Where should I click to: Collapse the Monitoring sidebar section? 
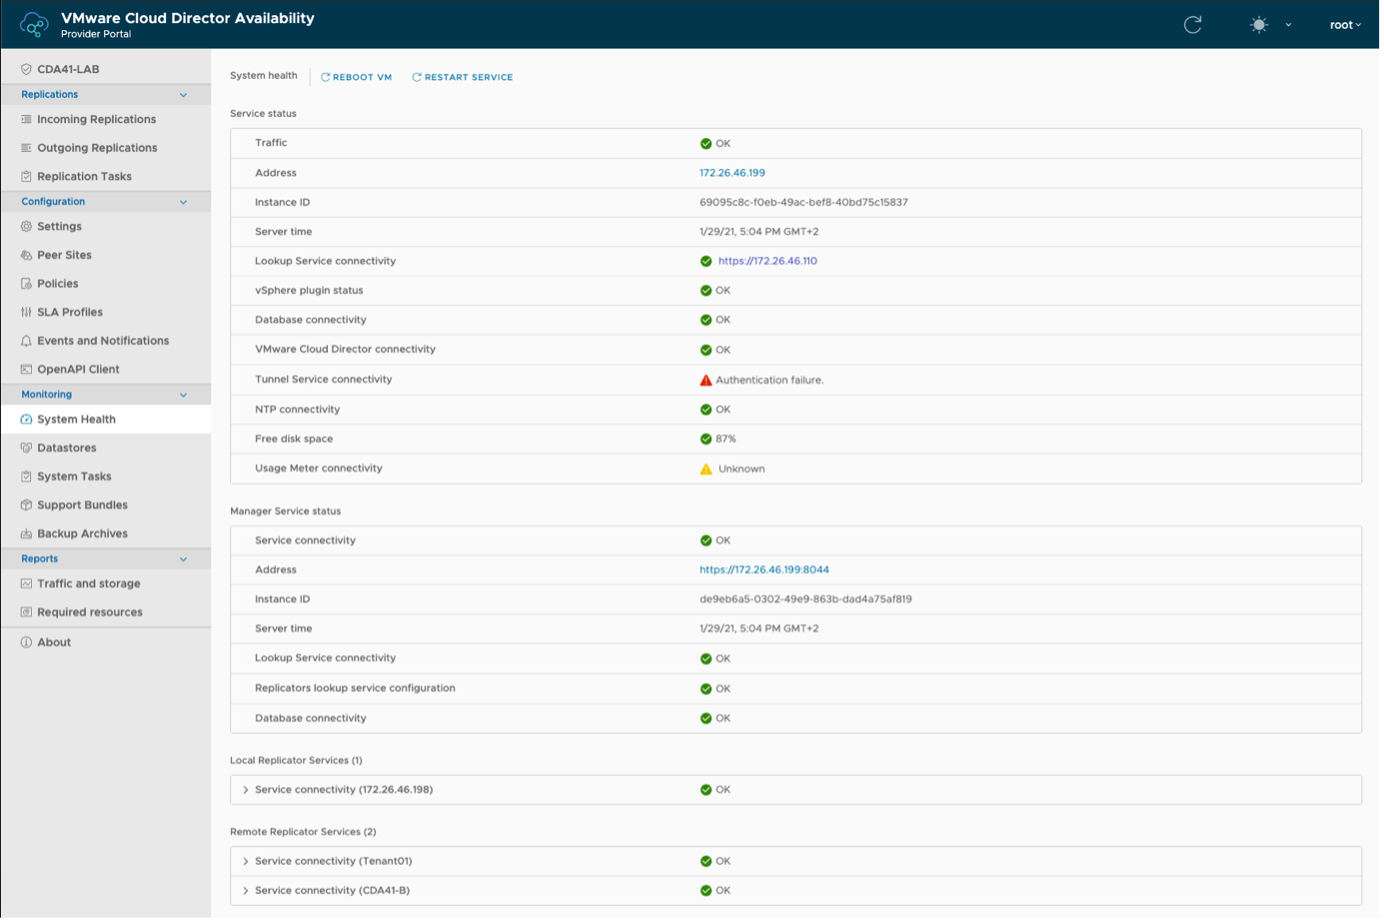point(183,395)
